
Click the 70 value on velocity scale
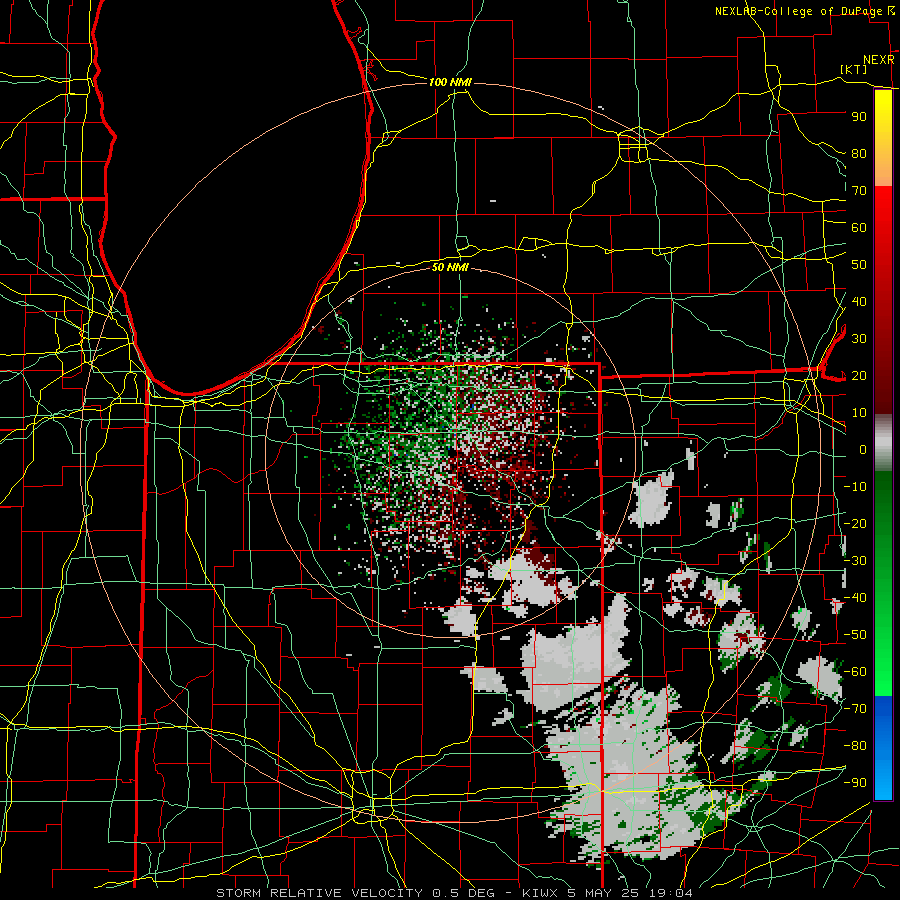[859, 191]
